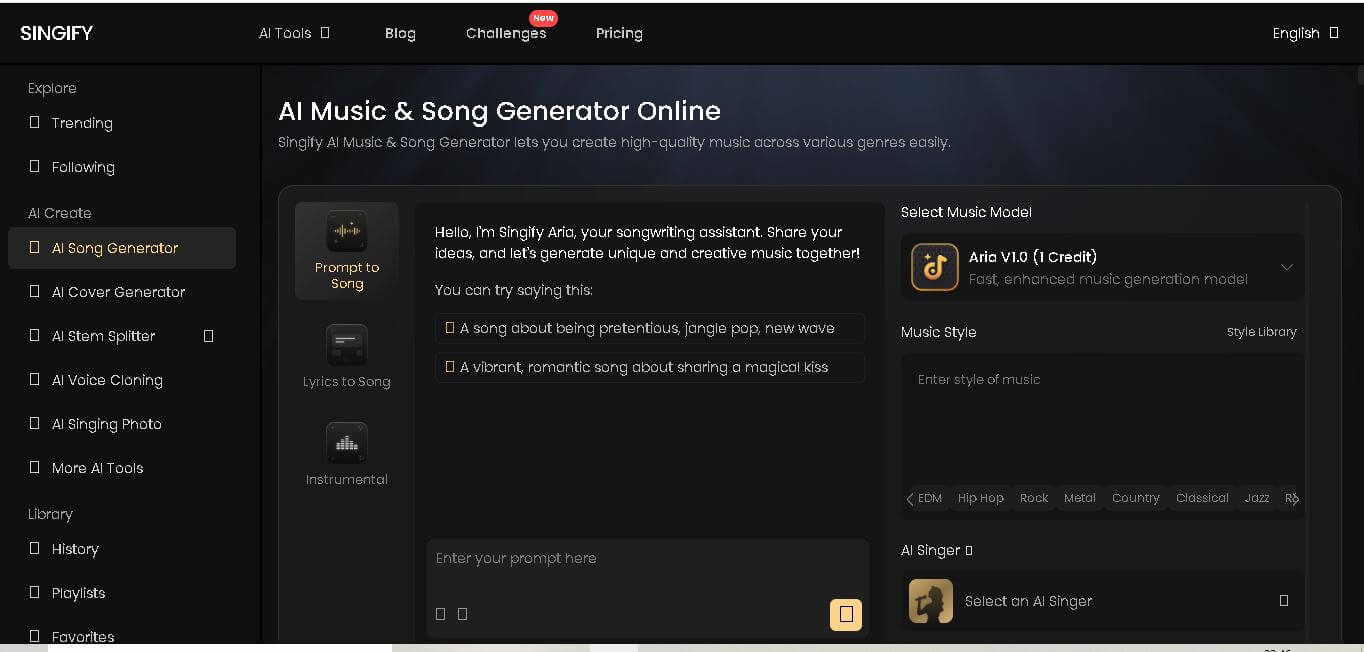Image resolution: width=1364 pixels, height=652 pixels.
Task: Select the Jazz style tag
Action: (x=1257, y=498)
